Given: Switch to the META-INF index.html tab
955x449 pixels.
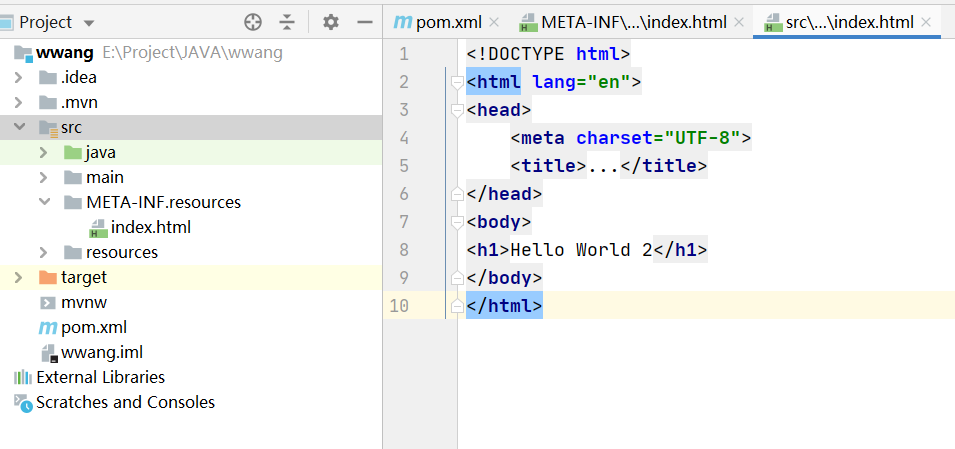Looking at the screenshot, I should (625, 22).
